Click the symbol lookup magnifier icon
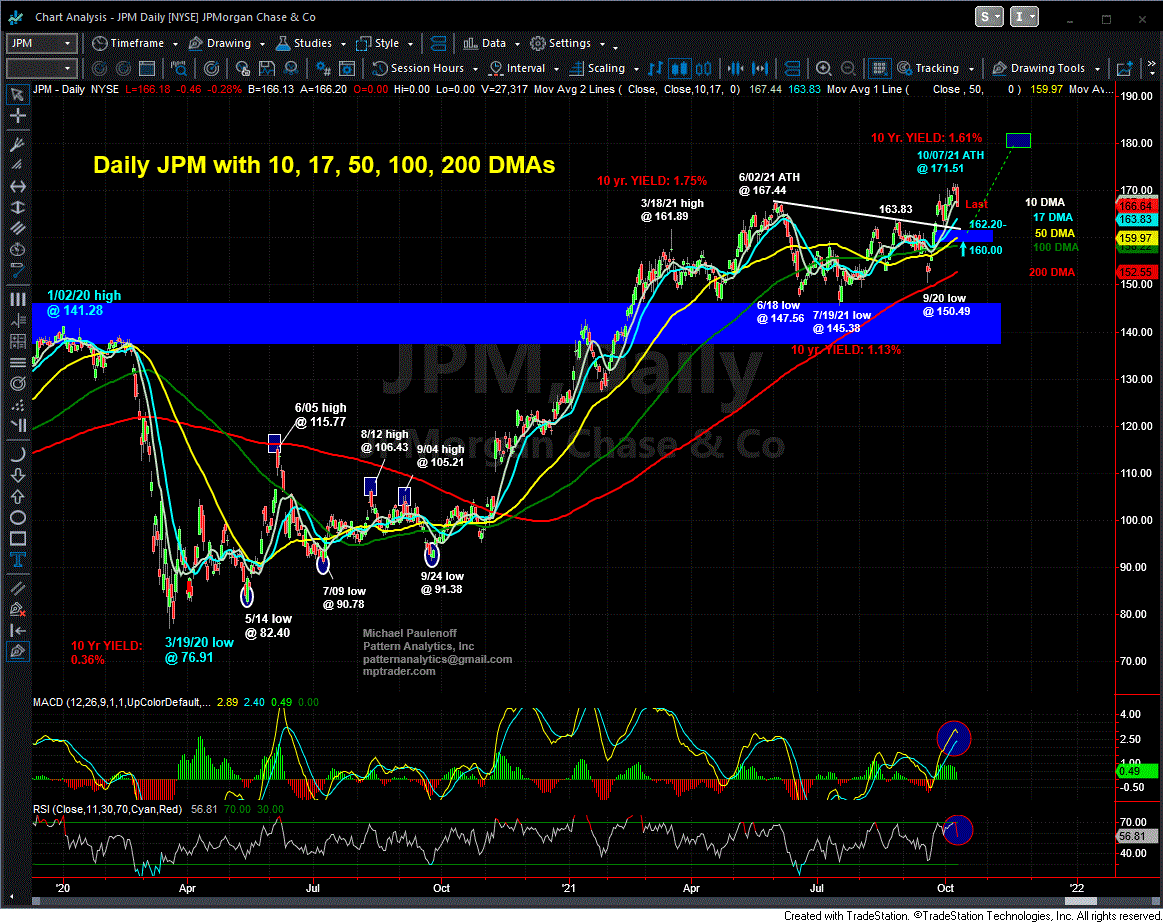The width and height of the screenshot is (1163, 922). (x=179, y=68)
